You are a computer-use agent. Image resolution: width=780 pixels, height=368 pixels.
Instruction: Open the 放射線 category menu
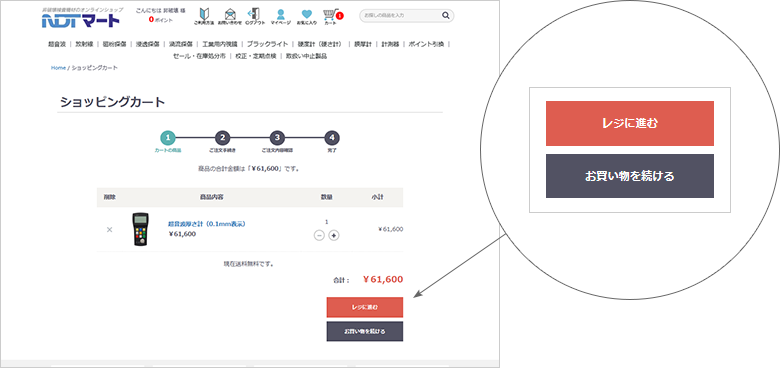tap(84, 44)
